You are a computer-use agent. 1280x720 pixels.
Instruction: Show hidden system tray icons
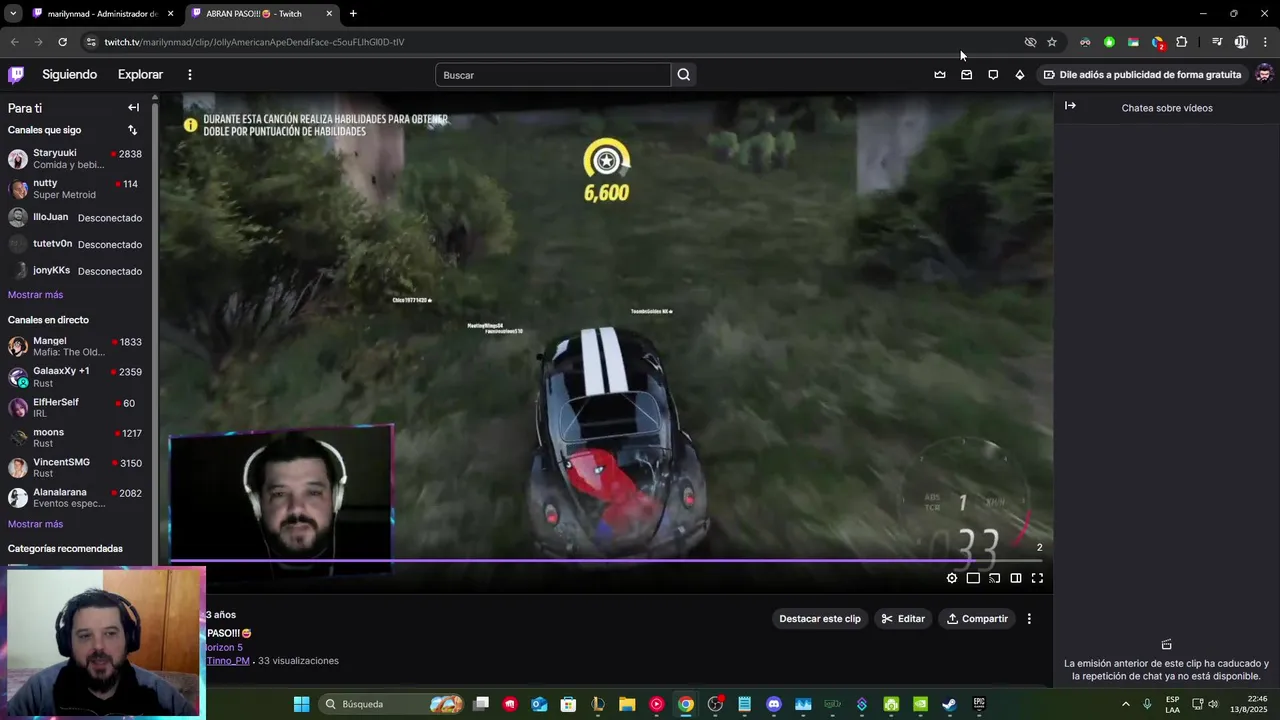(x=1125, y=704)
